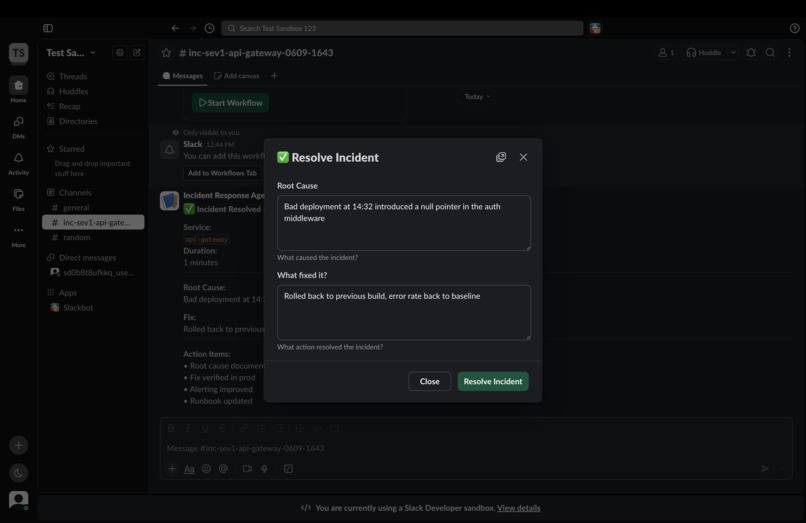Image resolution: width=806 pixels, height=523 pixels.
Task: Go back with the left arrow
Action: pos(175,28)
